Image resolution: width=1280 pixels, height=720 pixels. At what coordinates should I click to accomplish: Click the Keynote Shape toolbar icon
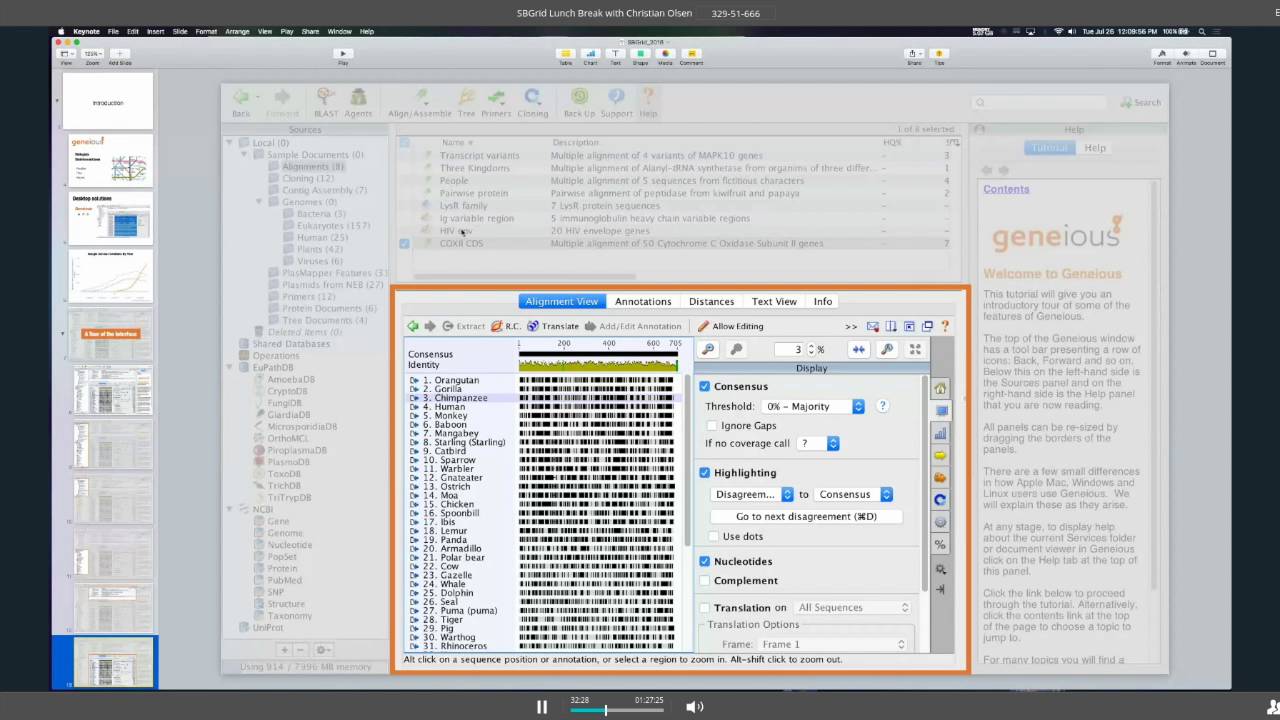pos(640,53)
